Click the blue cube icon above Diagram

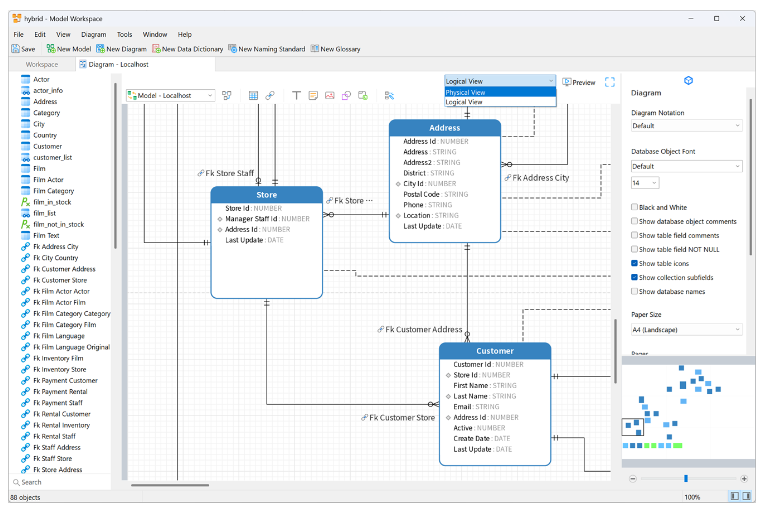[x=688, y=80]
